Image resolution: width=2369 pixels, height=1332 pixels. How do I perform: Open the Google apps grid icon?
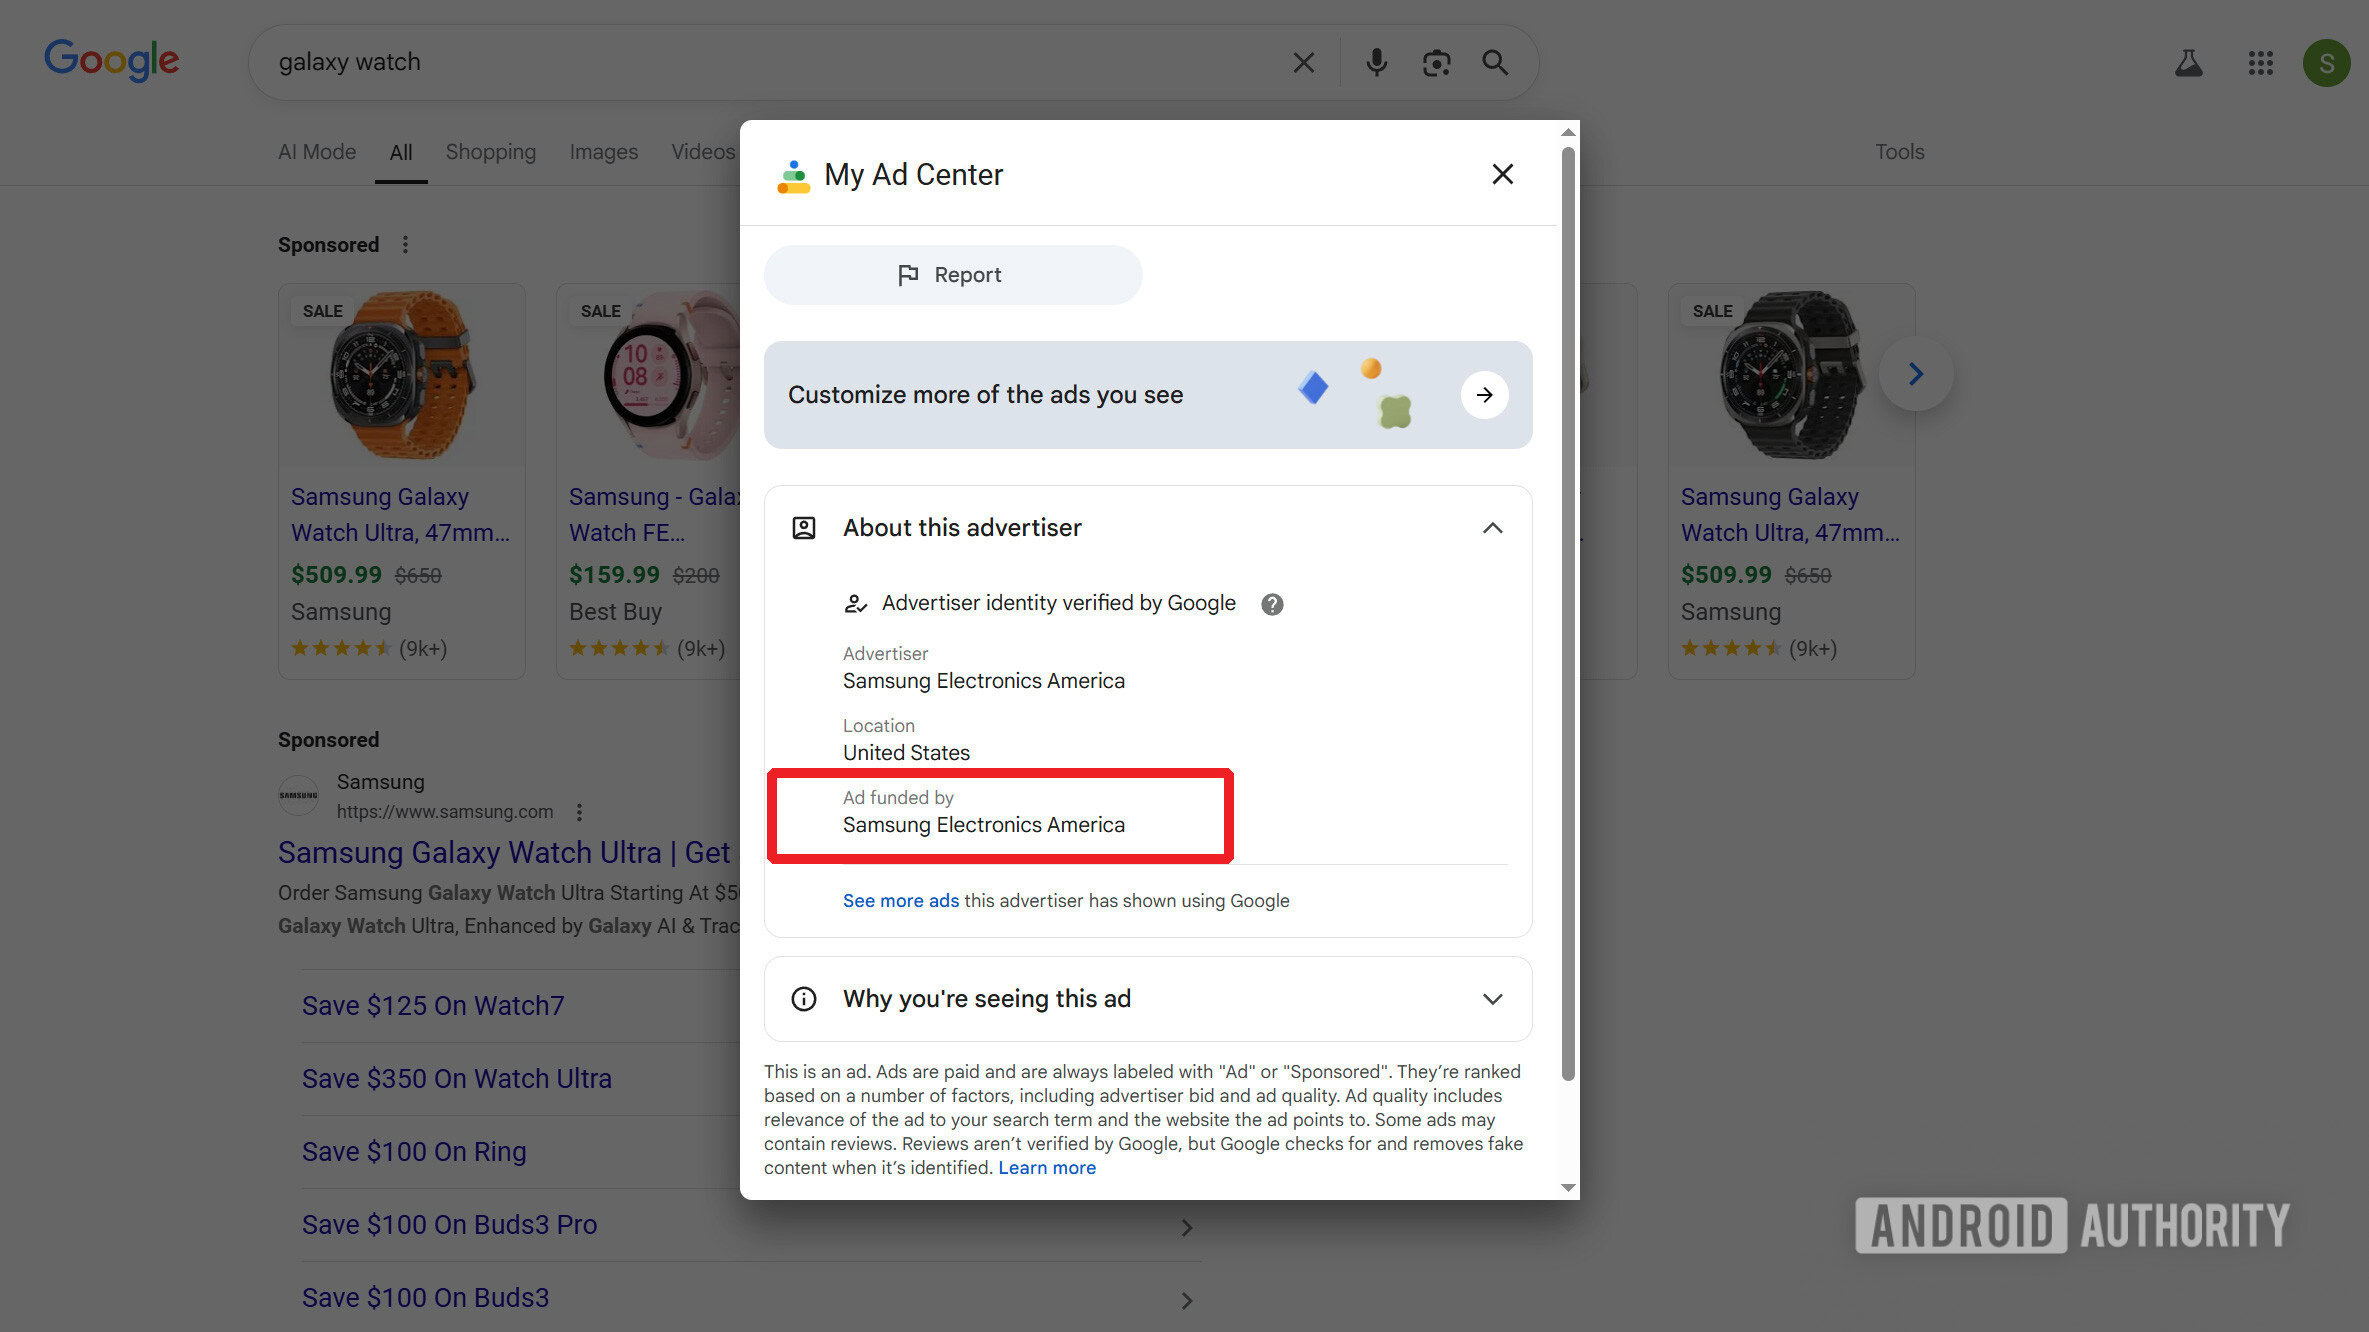point(2260,64)
